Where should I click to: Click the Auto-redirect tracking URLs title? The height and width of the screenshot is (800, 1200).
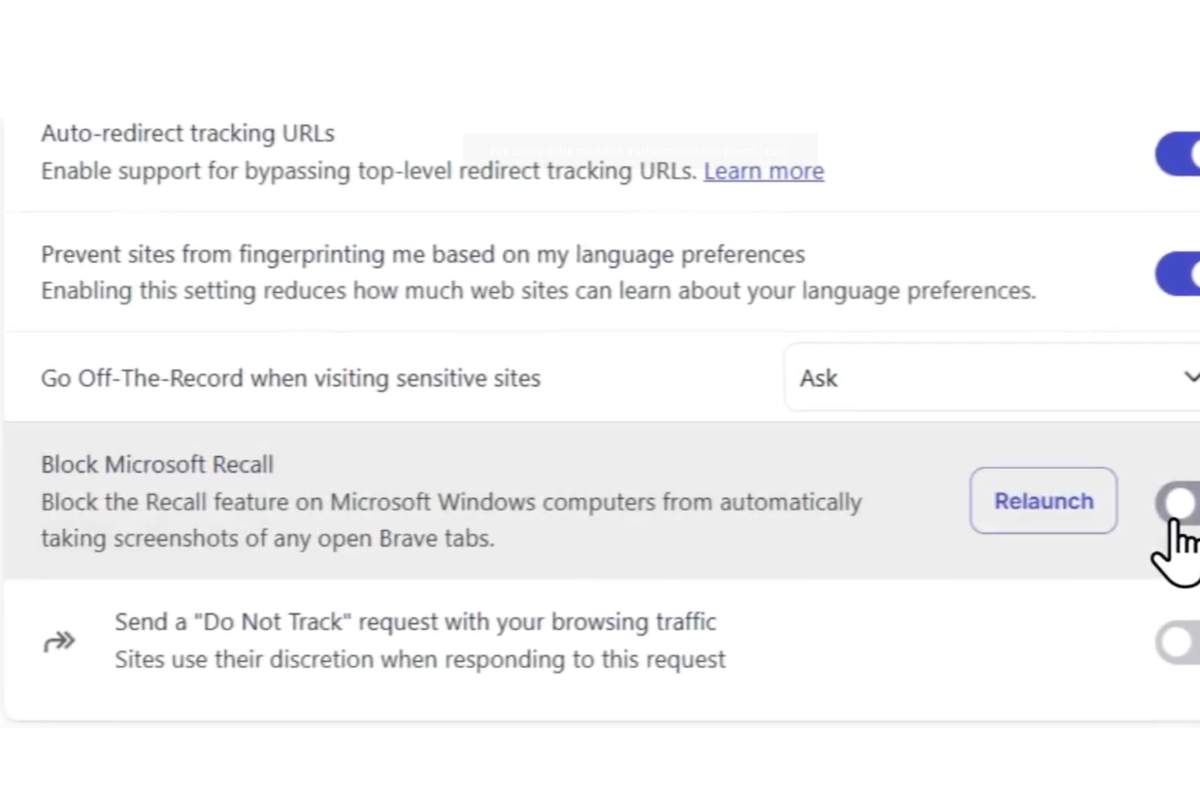pos(187,133)
